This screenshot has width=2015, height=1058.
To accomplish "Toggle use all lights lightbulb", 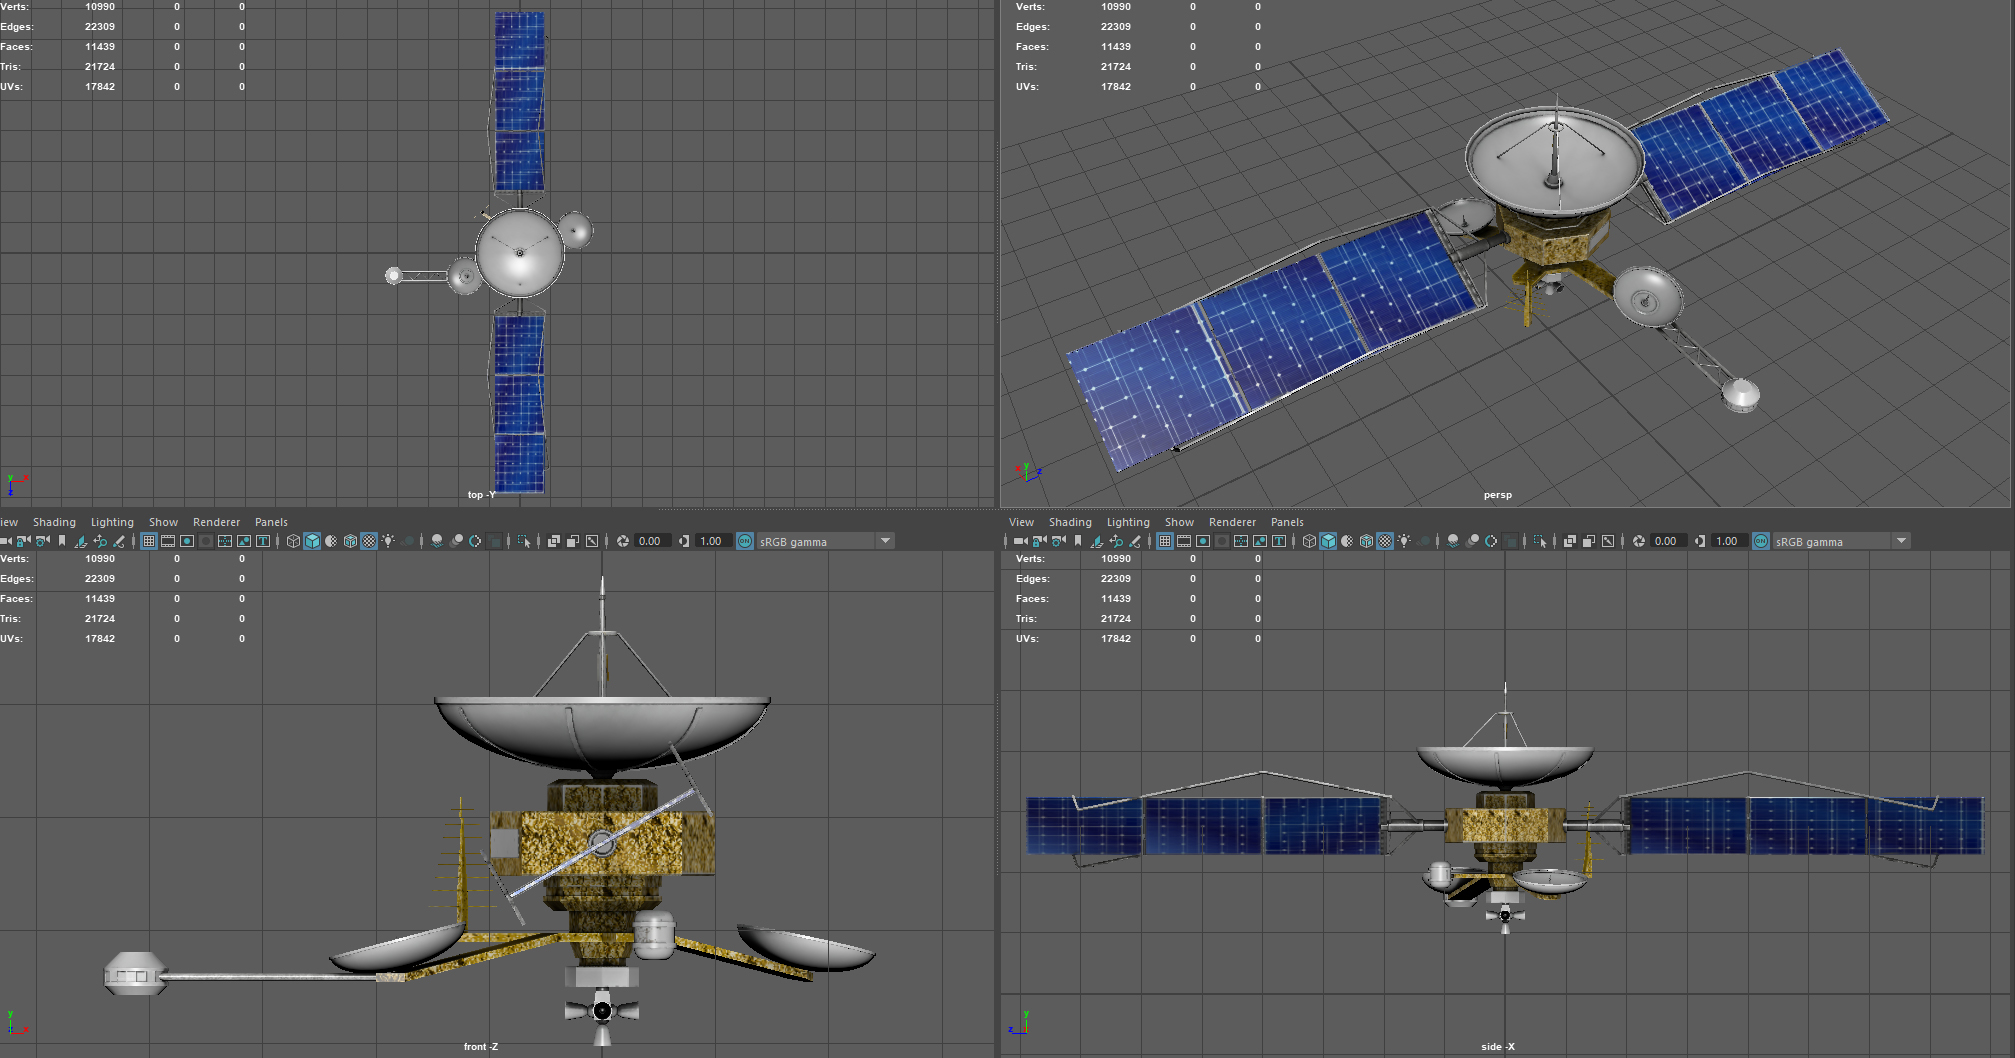I will 390,541.
